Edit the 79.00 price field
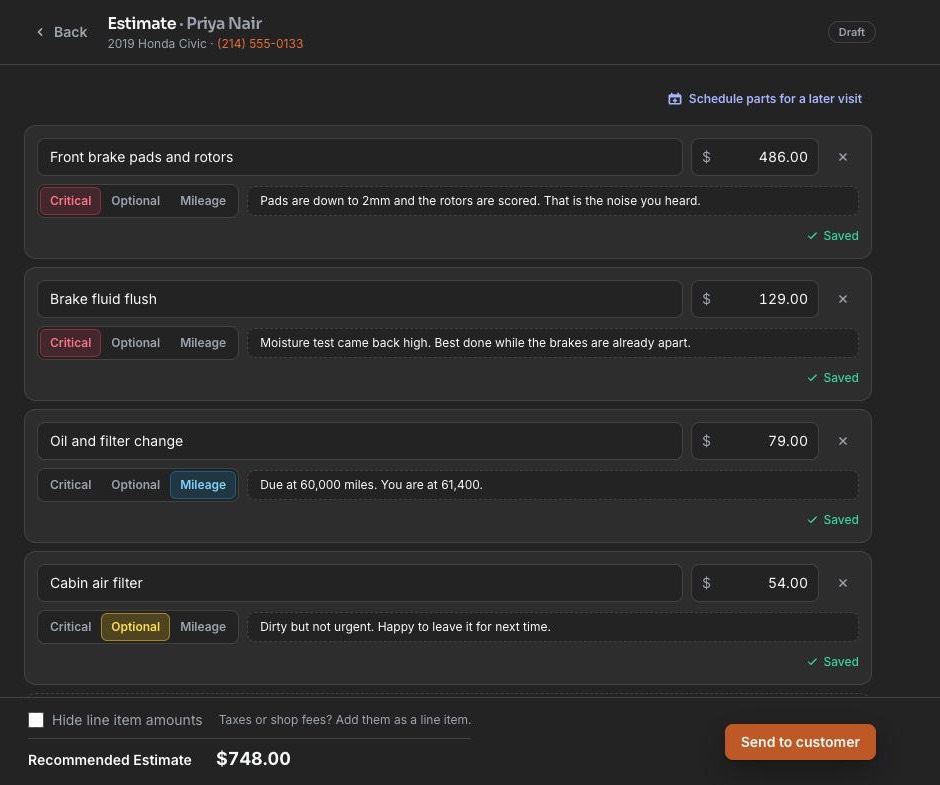The width and height of the screenshot is (940, 785). (x=755, y=441)
